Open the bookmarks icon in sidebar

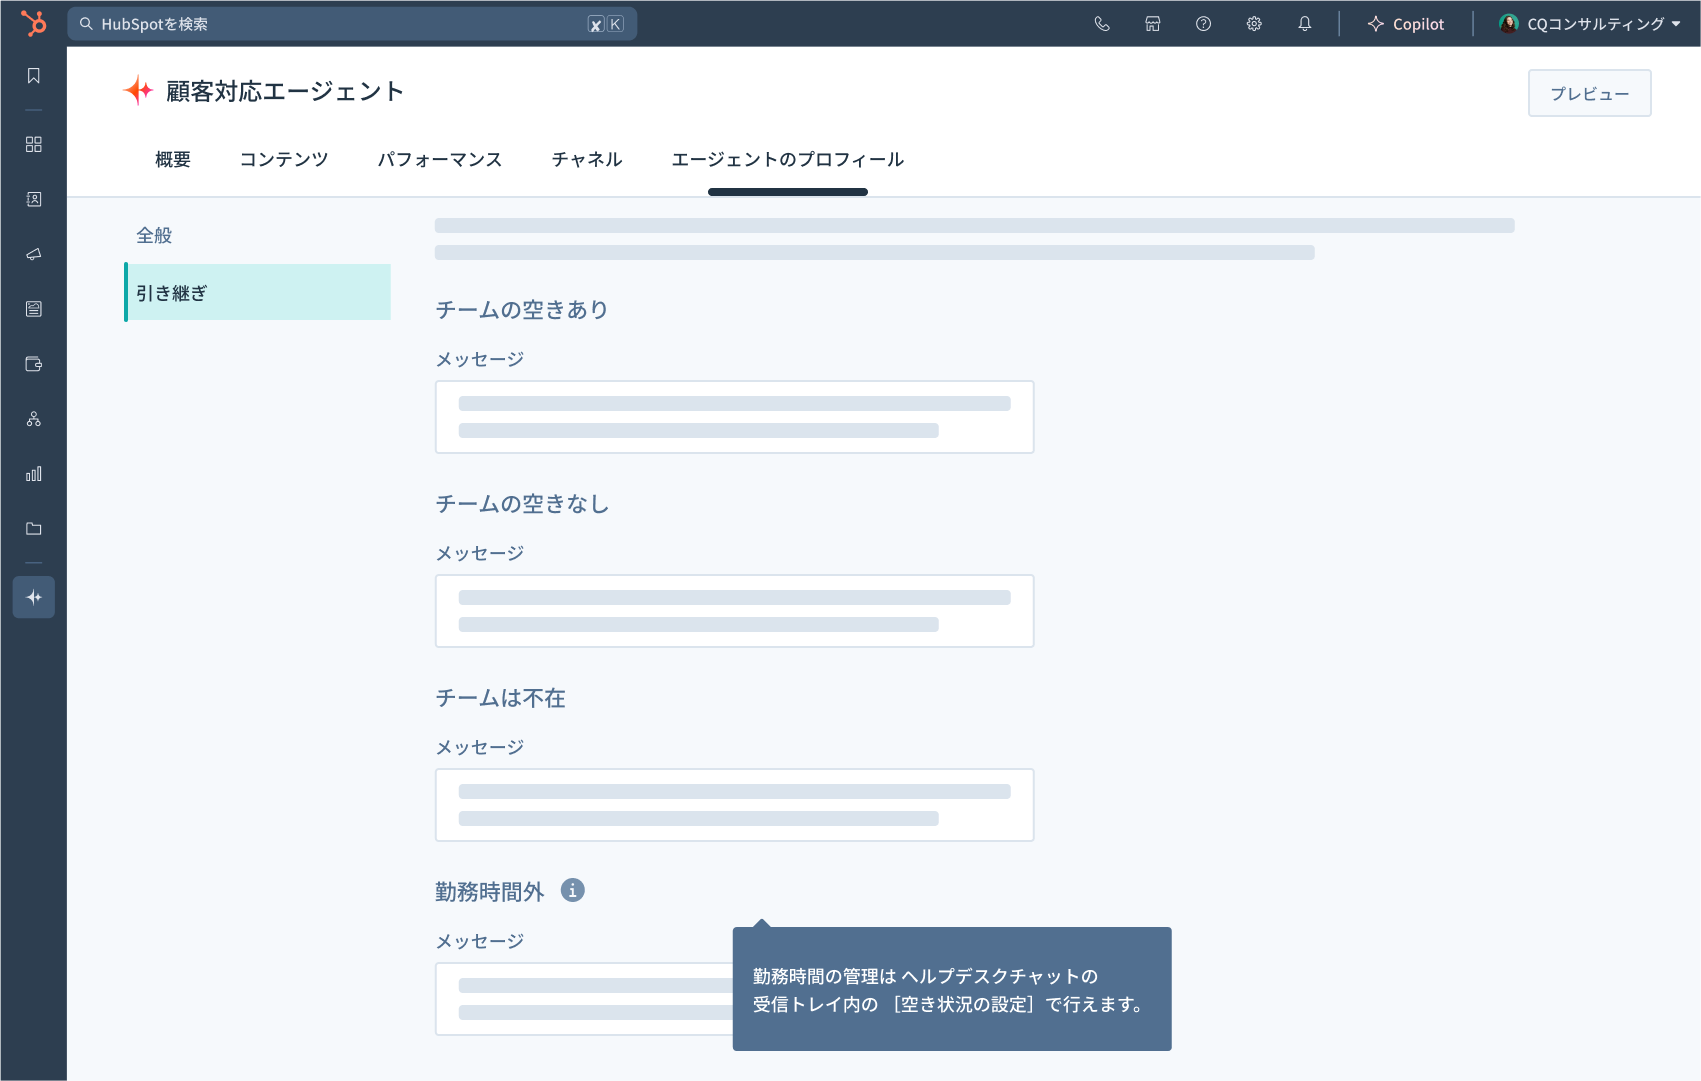tap(34, 76)
